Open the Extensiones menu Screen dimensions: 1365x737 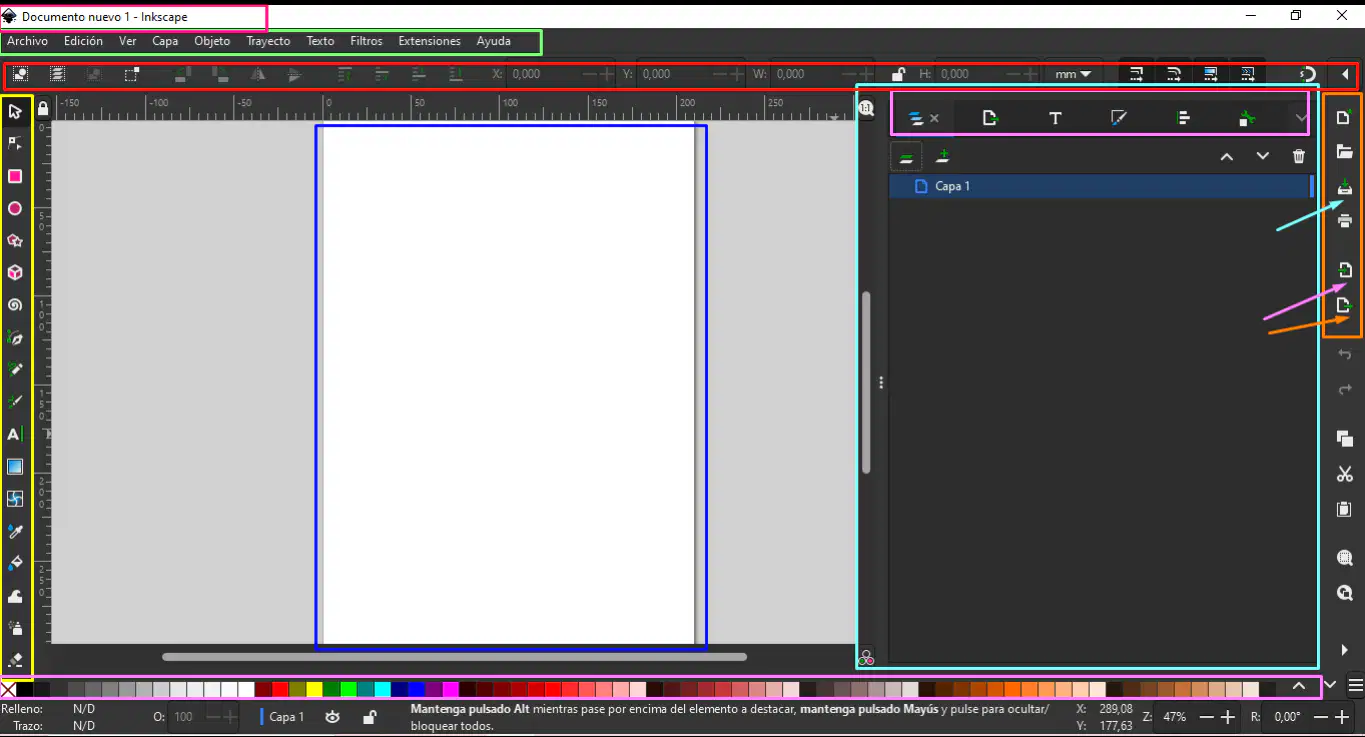point(429,41)
